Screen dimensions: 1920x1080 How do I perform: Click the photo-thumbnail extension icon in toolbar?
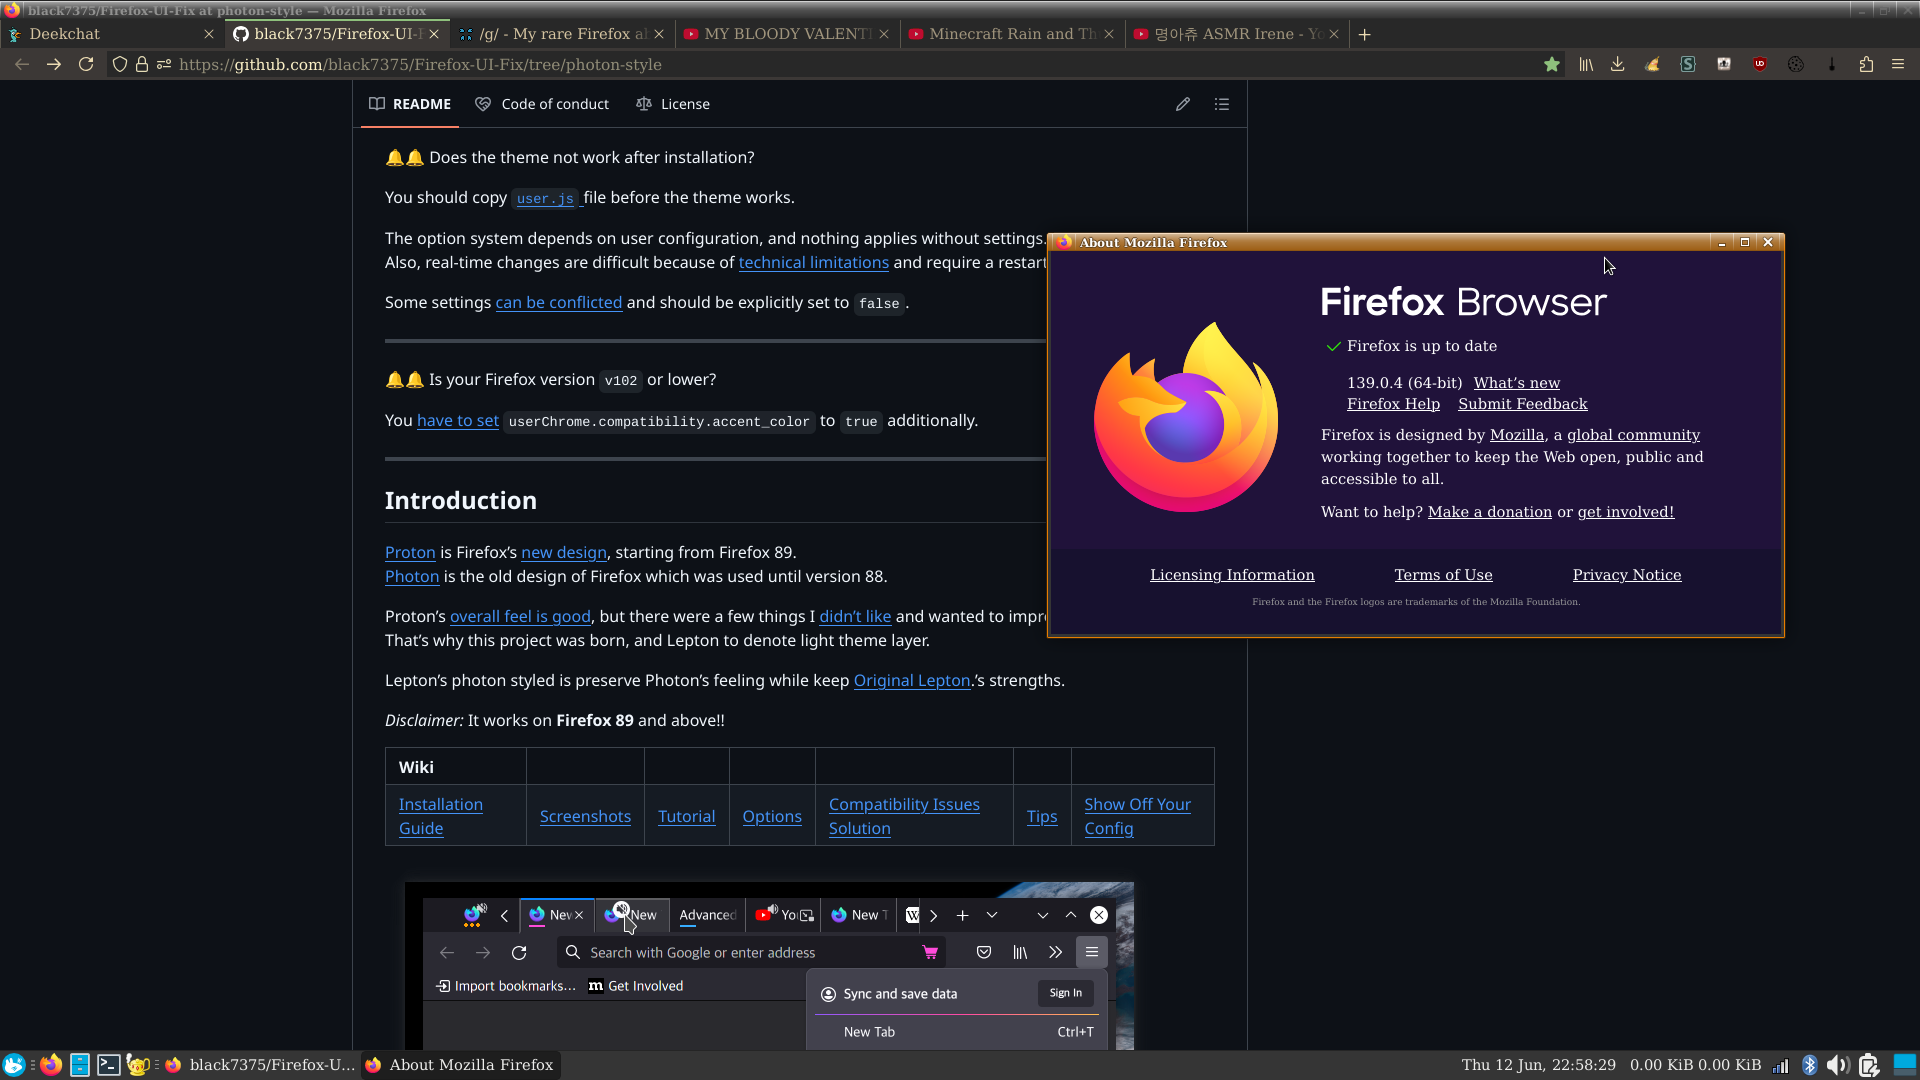click(x=1724, y=64)
